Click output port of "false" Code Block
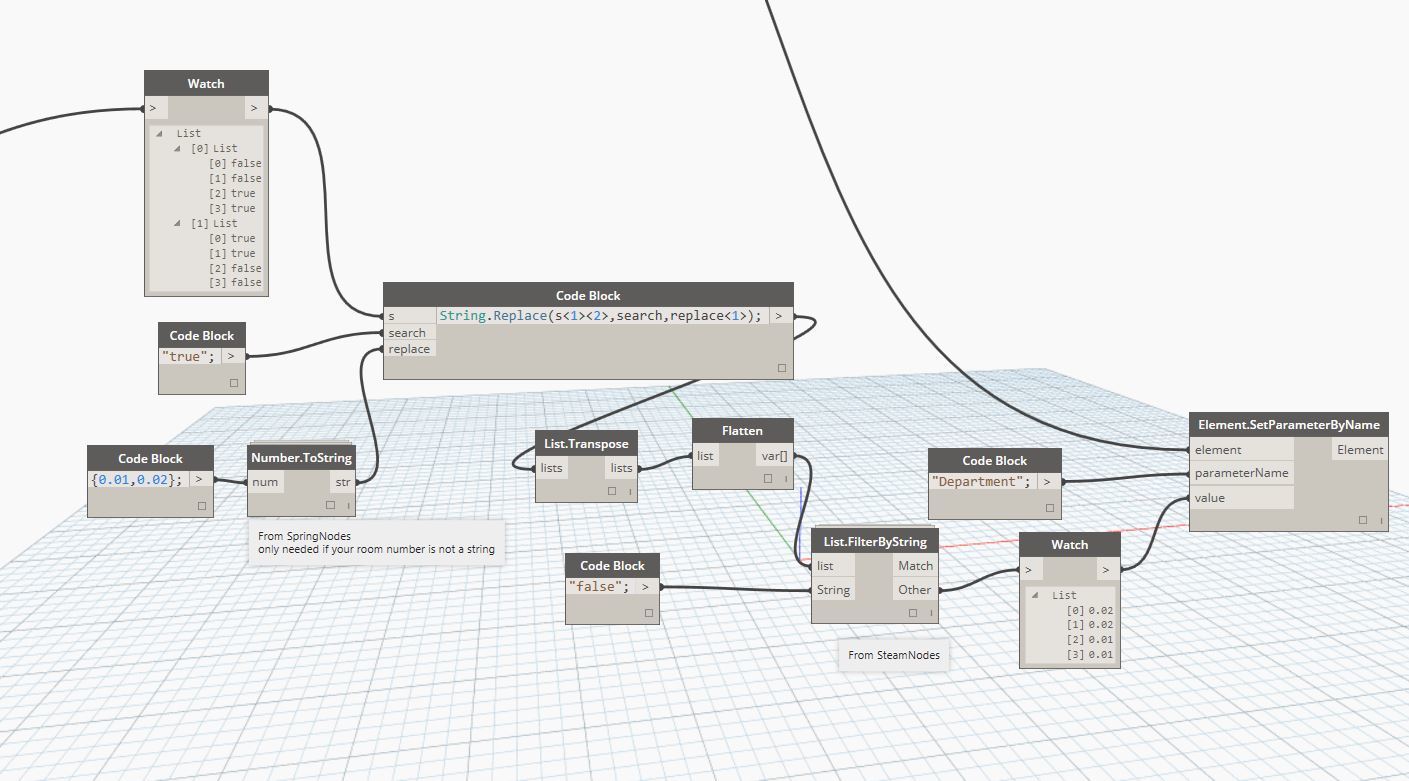The height and width of the screenshot is (781, 1409). tap(646, 587)
